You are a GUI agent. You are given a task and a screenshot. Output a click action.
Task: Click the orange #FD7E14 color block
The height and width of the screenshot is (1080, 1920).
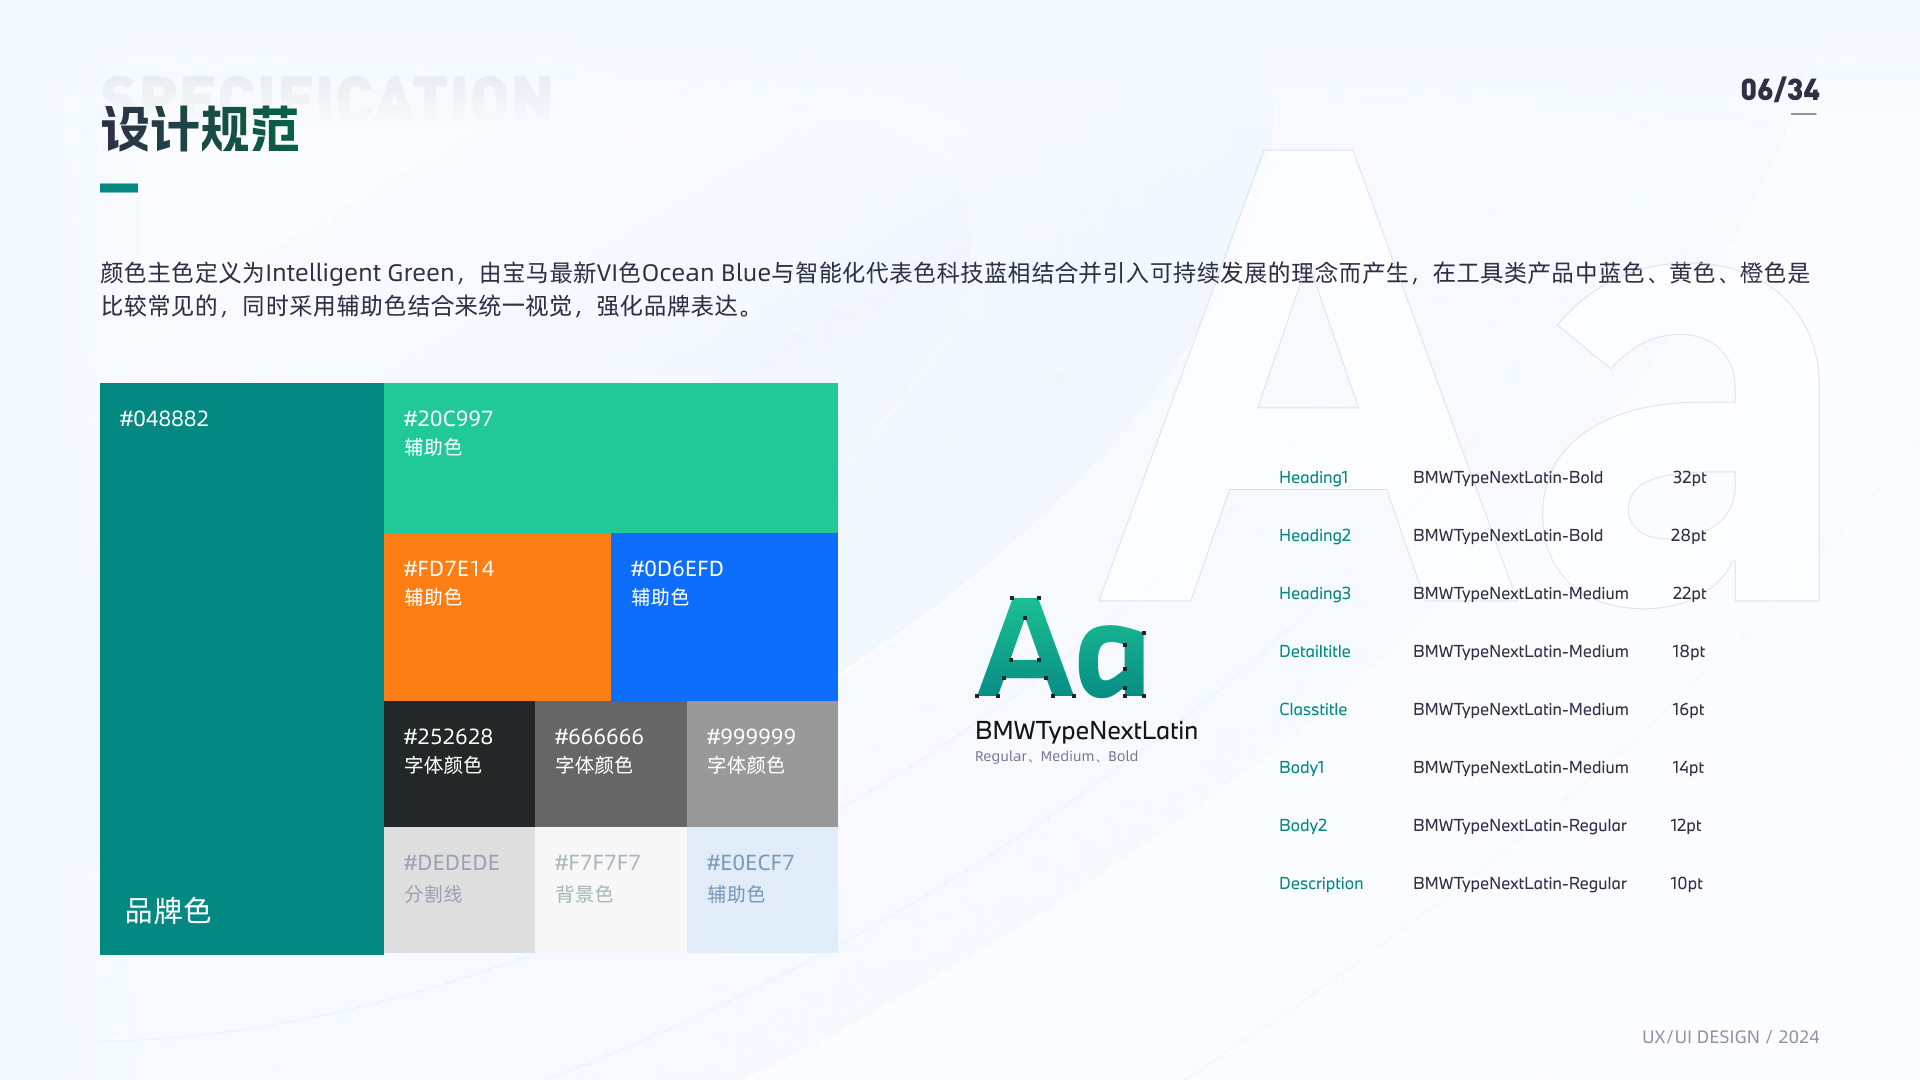(x=497, y=616)
